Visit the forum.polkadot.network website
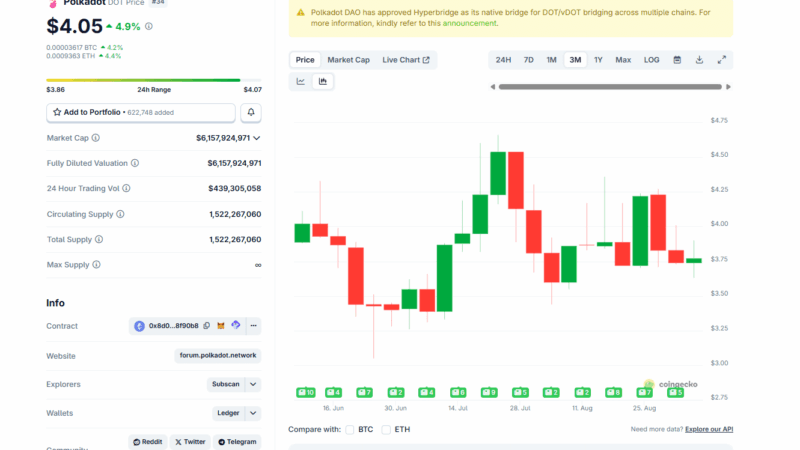 coord(218,355)
